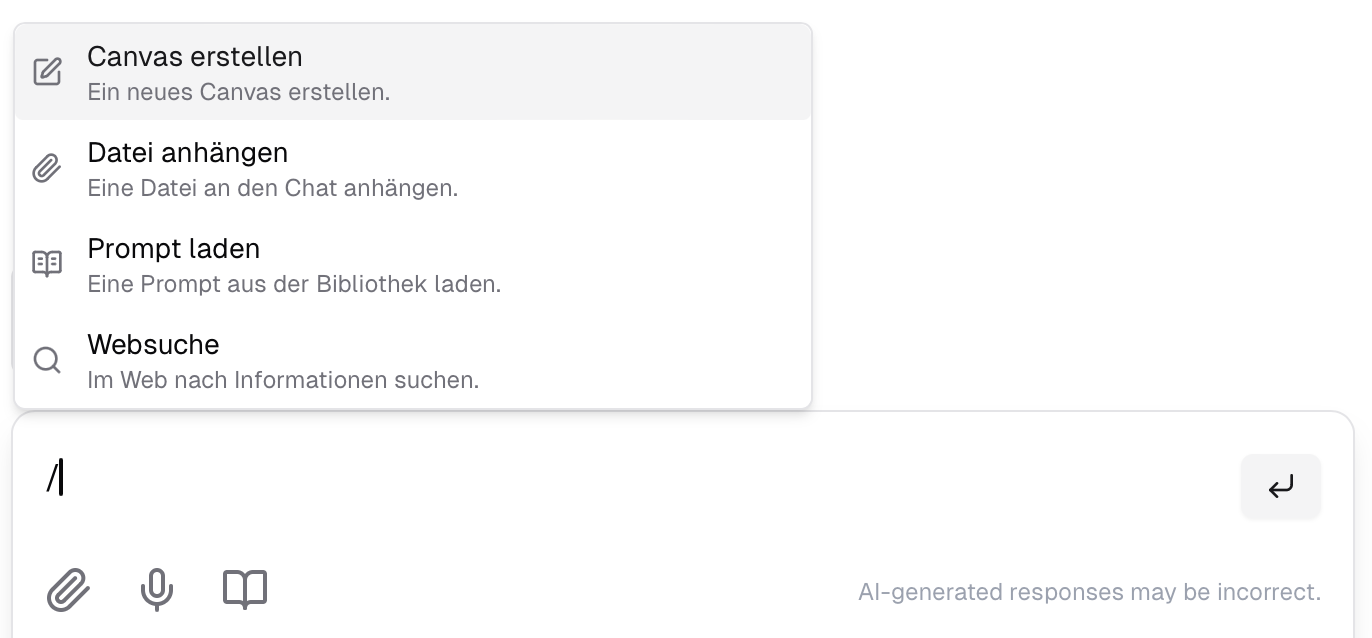The width and height of the screenshot is (1372, 638).
Task: Start a Websuche from the command menu
Action: [154, 345]
